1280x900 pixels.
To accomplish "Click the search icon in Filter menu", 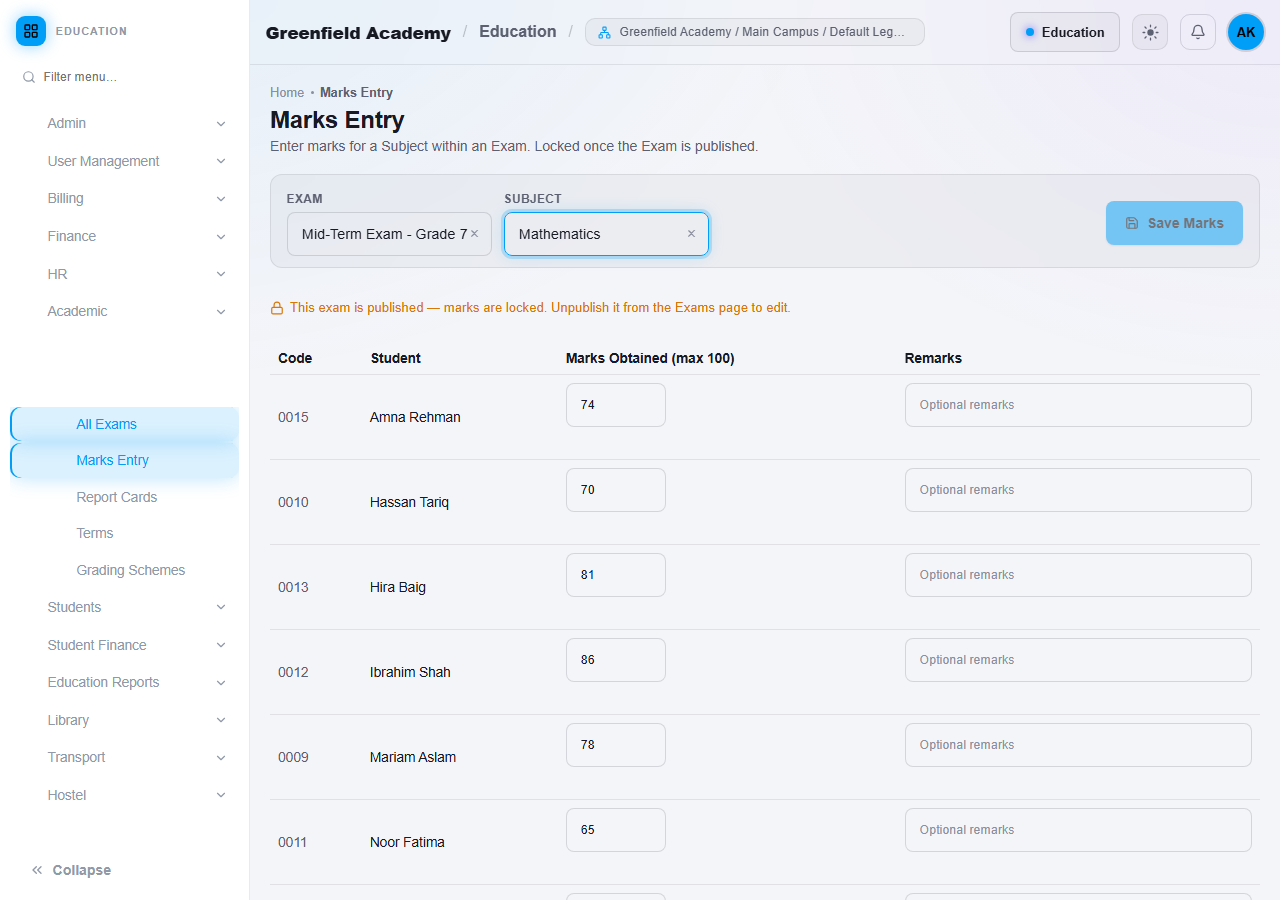I will click(x=29, y=77).
